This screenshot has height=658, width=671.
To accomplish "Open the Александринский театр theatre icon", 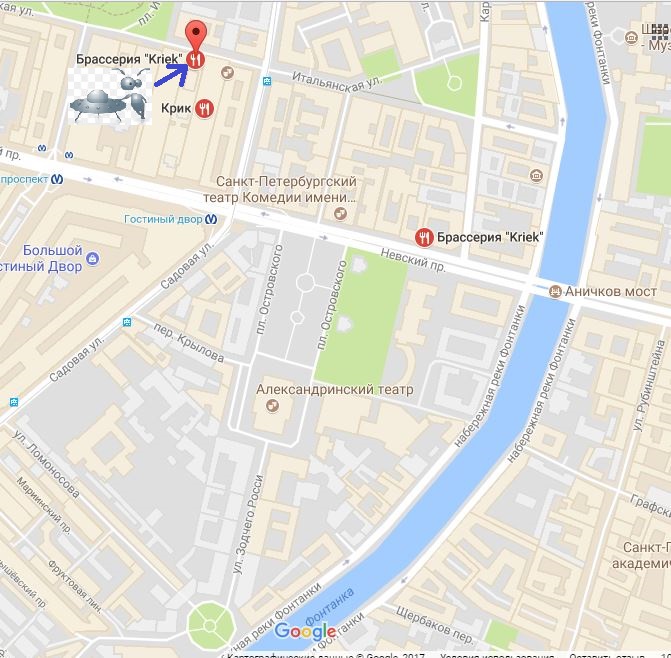I will pos(272,405).
